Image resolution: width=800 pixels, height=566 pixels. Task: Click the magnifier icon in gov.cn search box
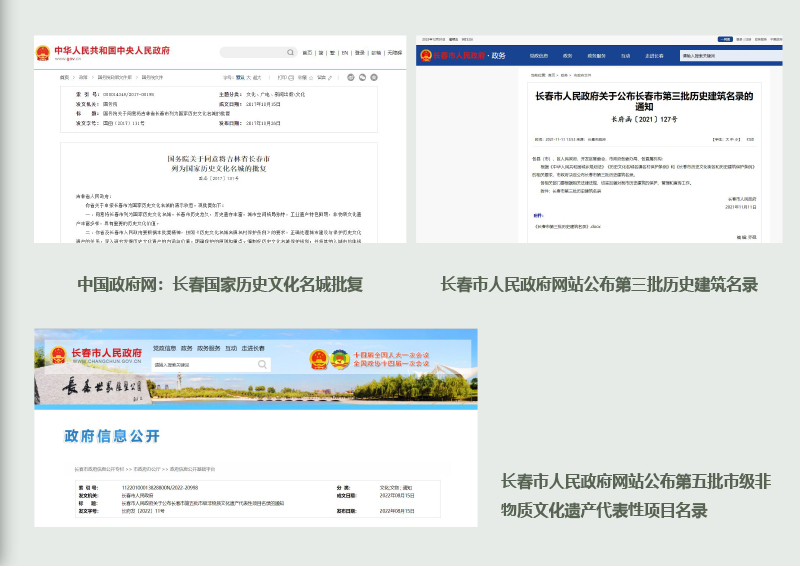click(289, 52)
